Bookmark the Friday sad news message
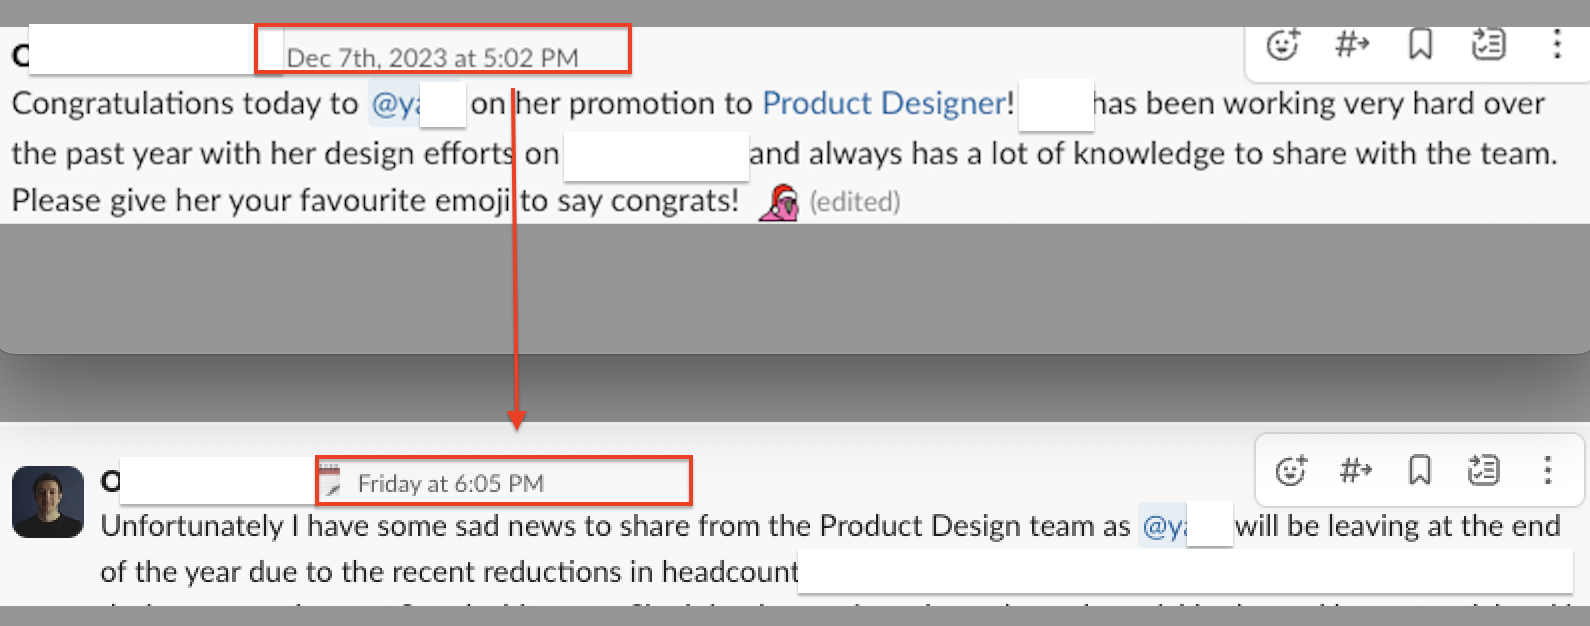This screenshot has height=626, width=1590. click(1420, 470)
